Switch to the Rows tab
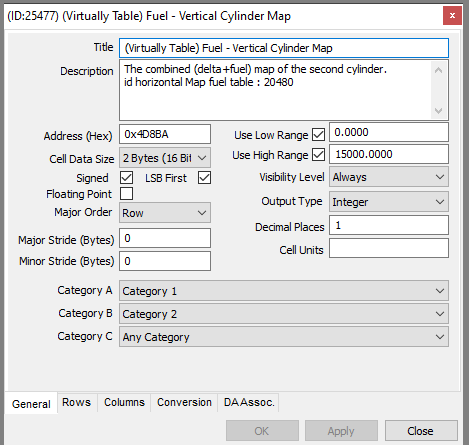469x445 pixels. (x=77, y=402)
